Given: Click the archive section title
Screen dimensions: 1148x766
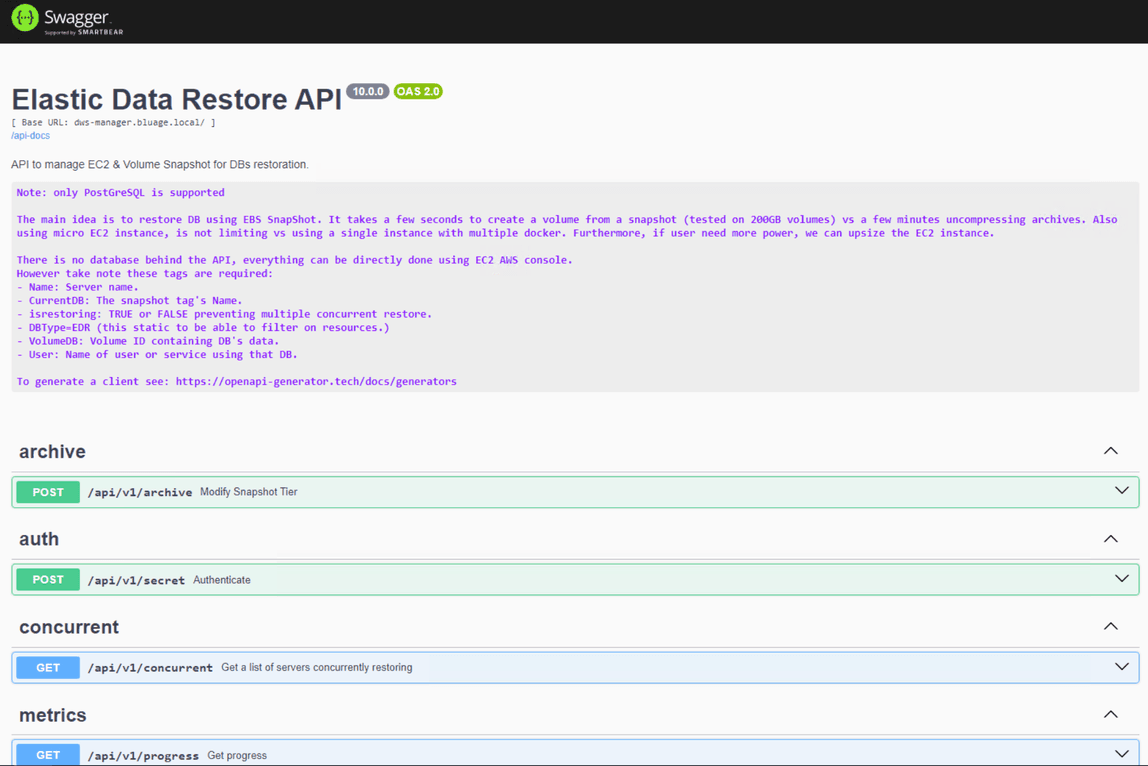Looking at the screenshot, I should (52, 451).
